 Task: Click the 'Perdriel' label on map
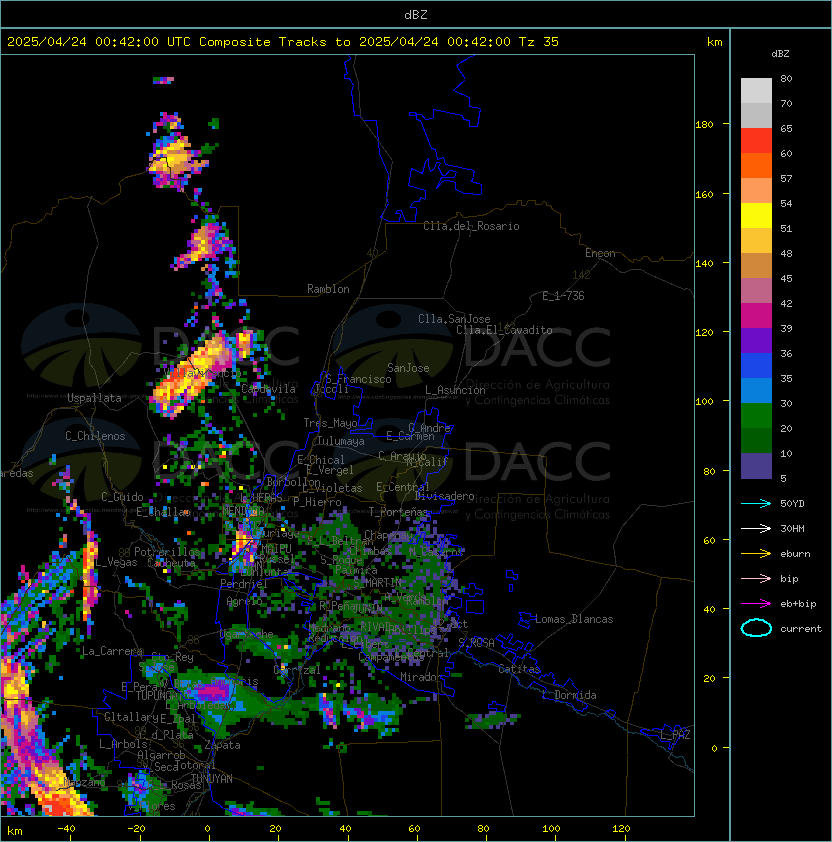tap(244, 584)
